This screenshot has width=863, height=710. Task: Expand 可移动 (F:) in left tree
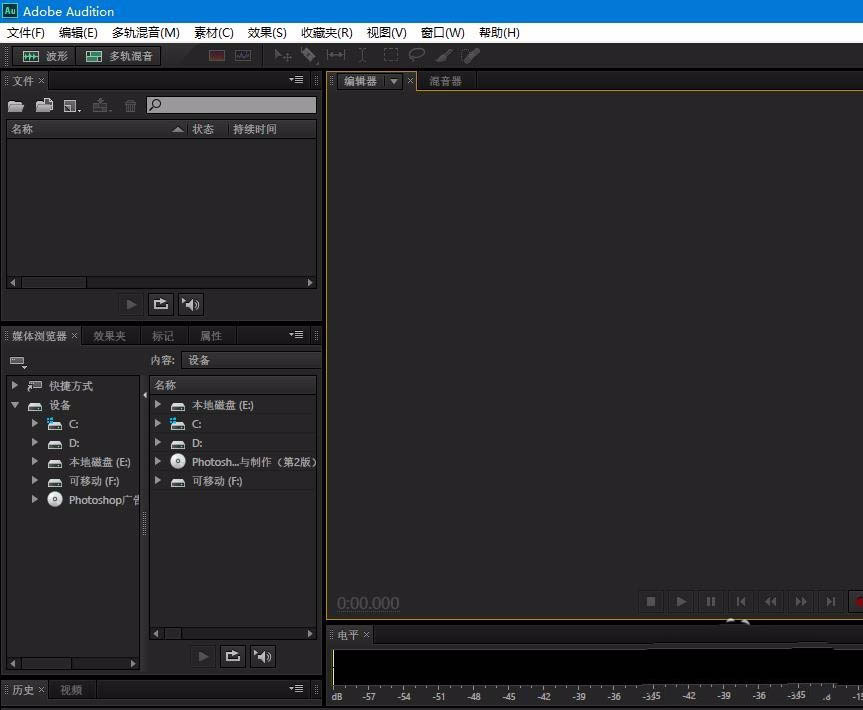tap(35, 480)
